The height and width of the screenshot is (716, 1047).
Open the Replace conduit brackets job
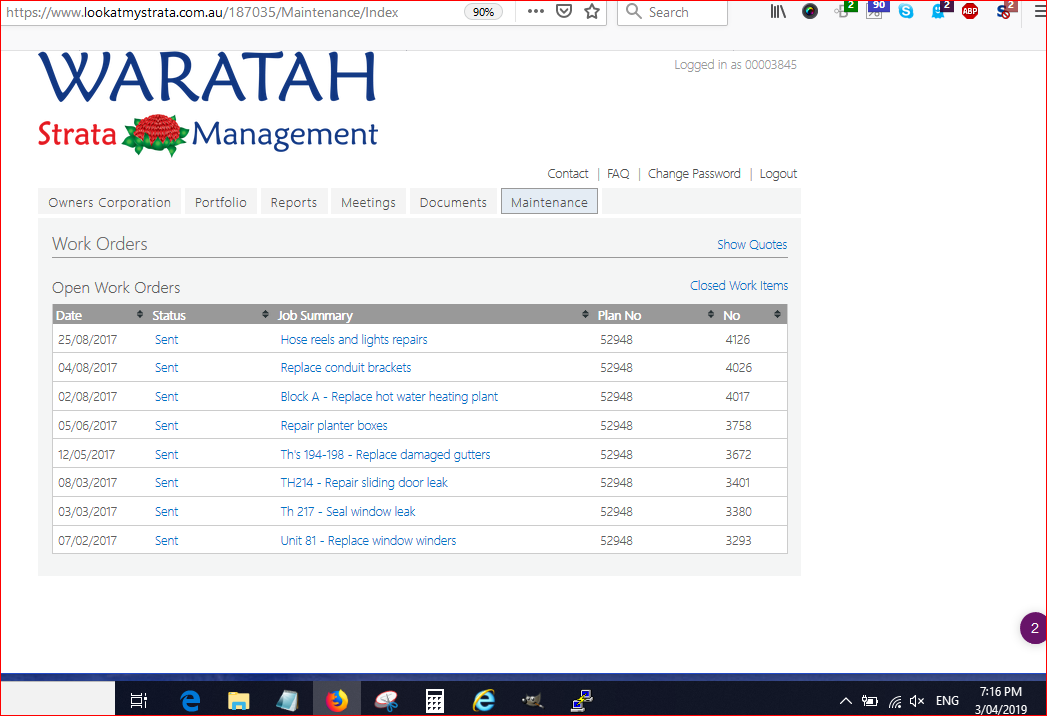pos(346,367)
